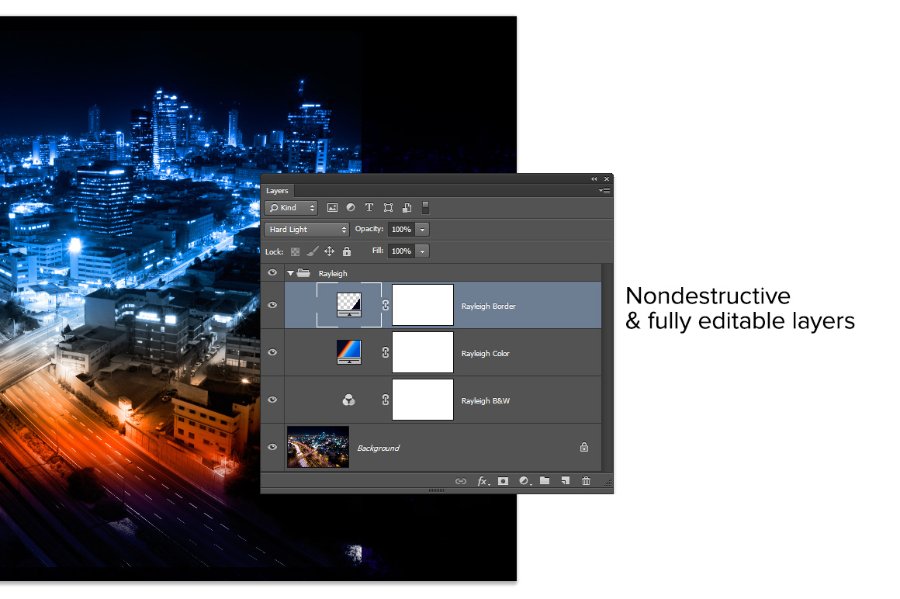Filter layers by adjustment layer icon
900x599 pixels.
[350, 208]
